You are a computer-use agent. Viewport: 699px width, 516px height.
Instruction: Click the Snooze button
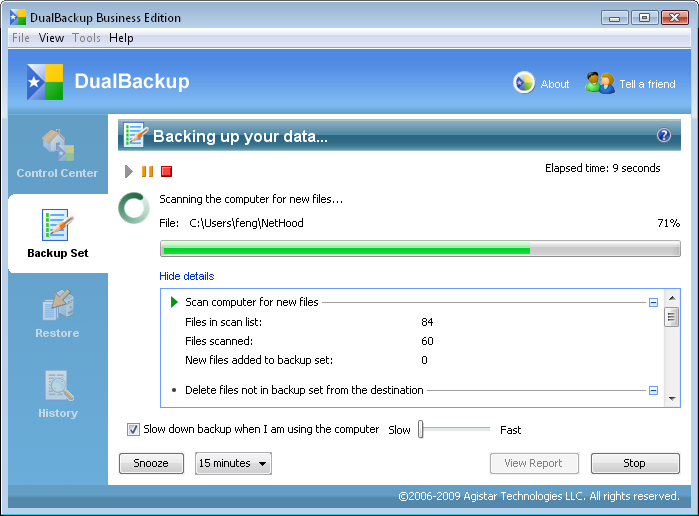[151, 463]
